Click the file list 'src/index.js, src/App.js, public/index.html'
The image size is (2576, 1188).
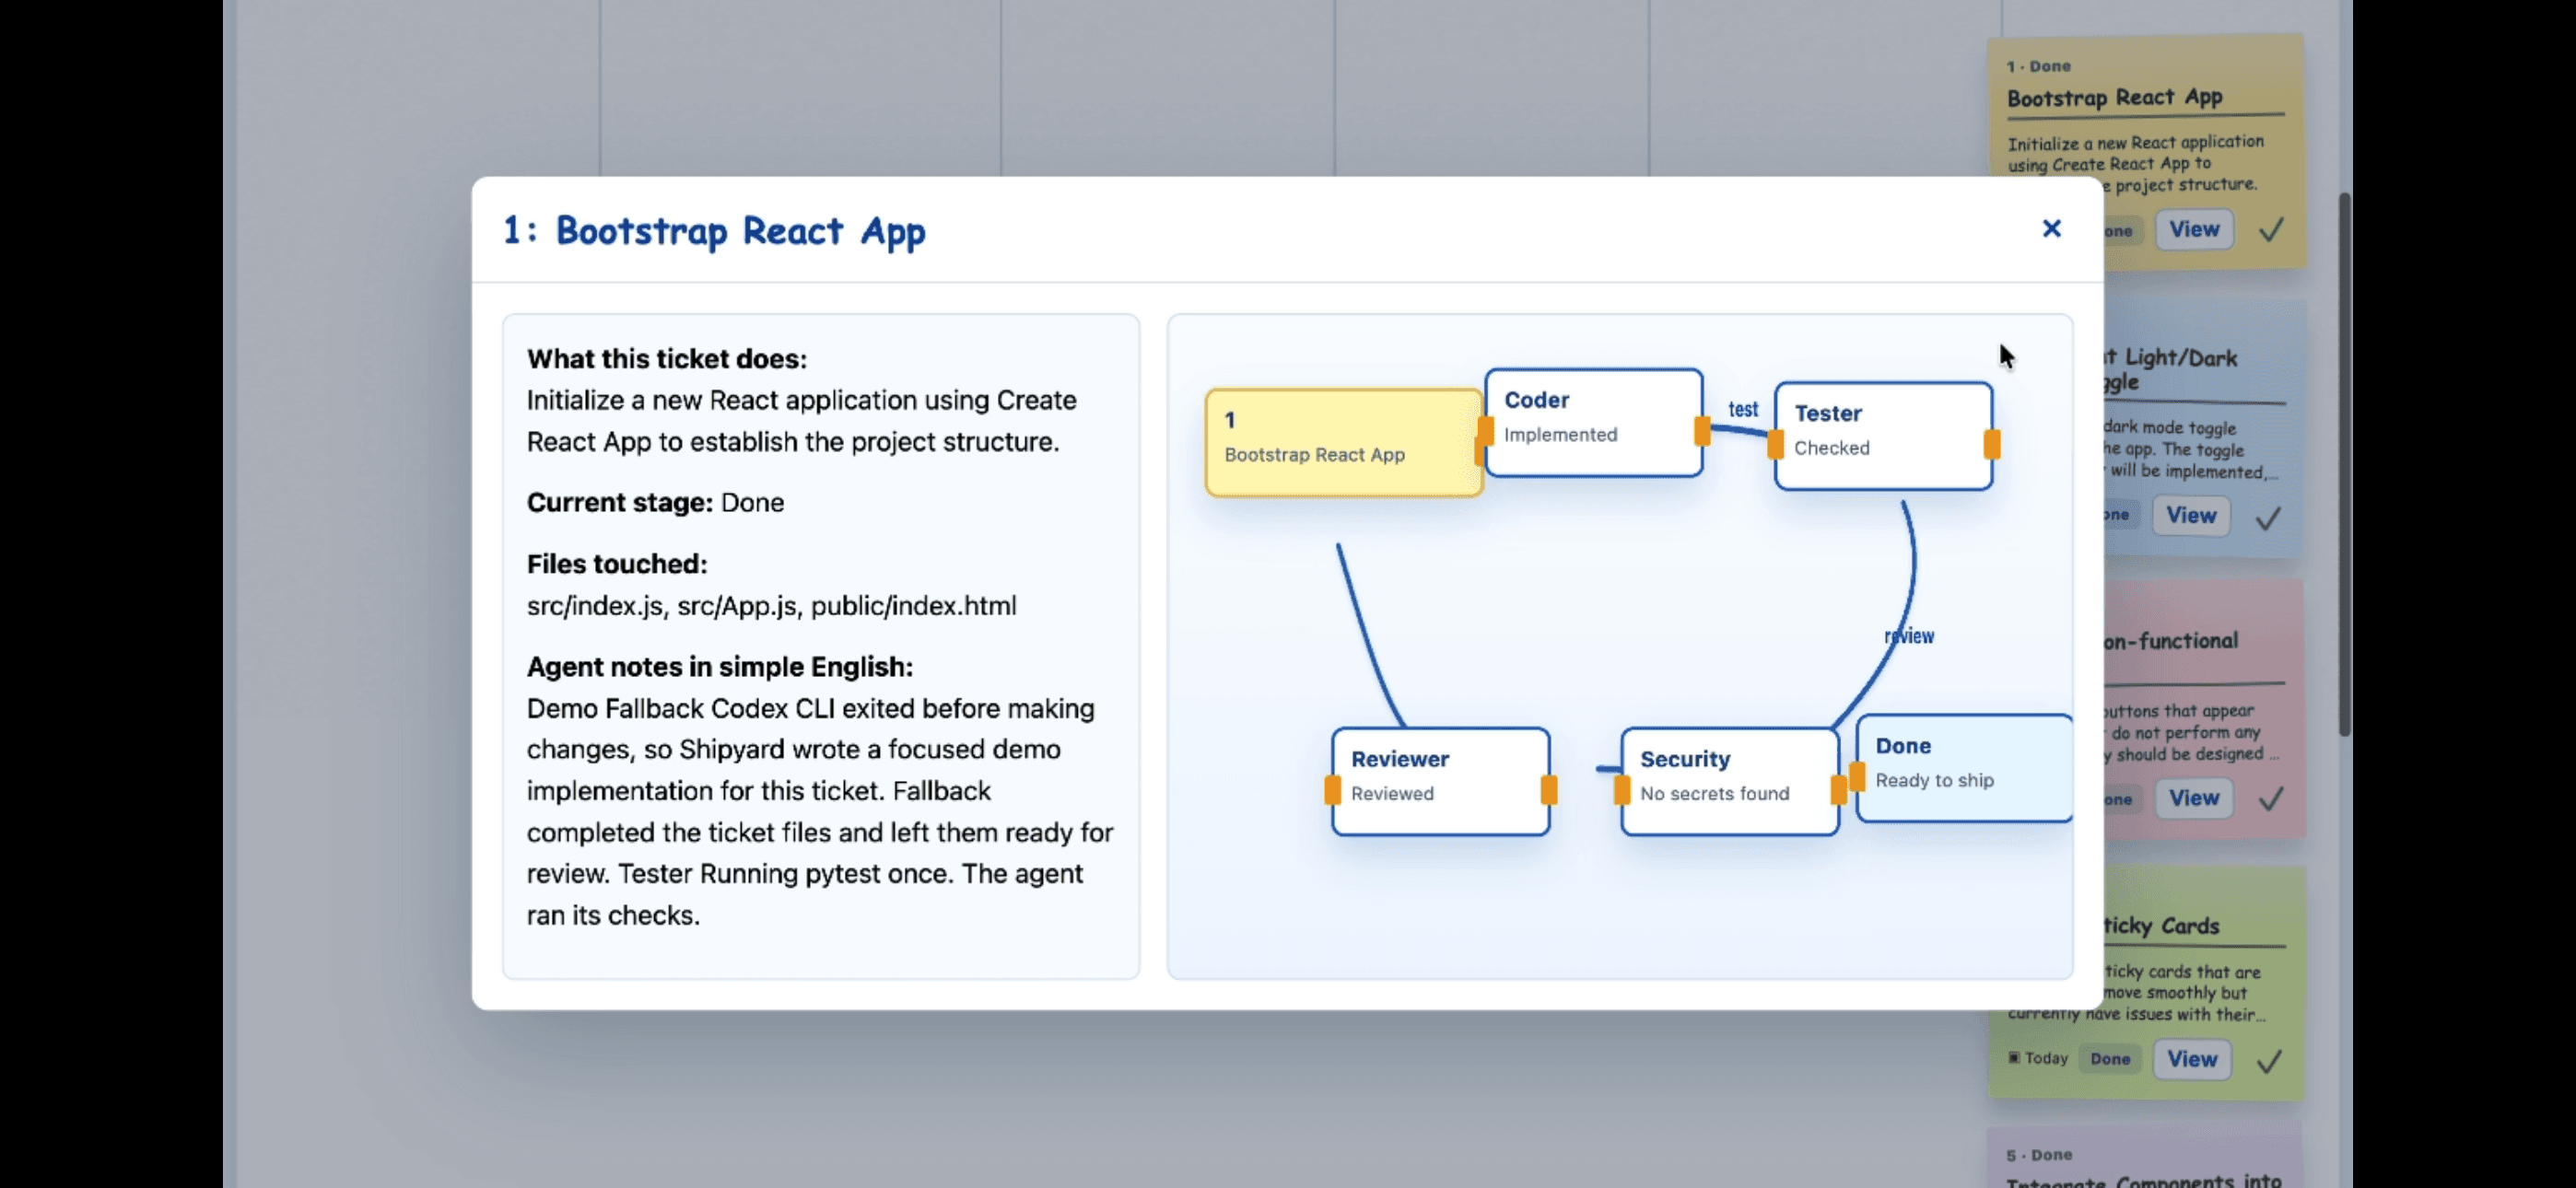[772, 606]
